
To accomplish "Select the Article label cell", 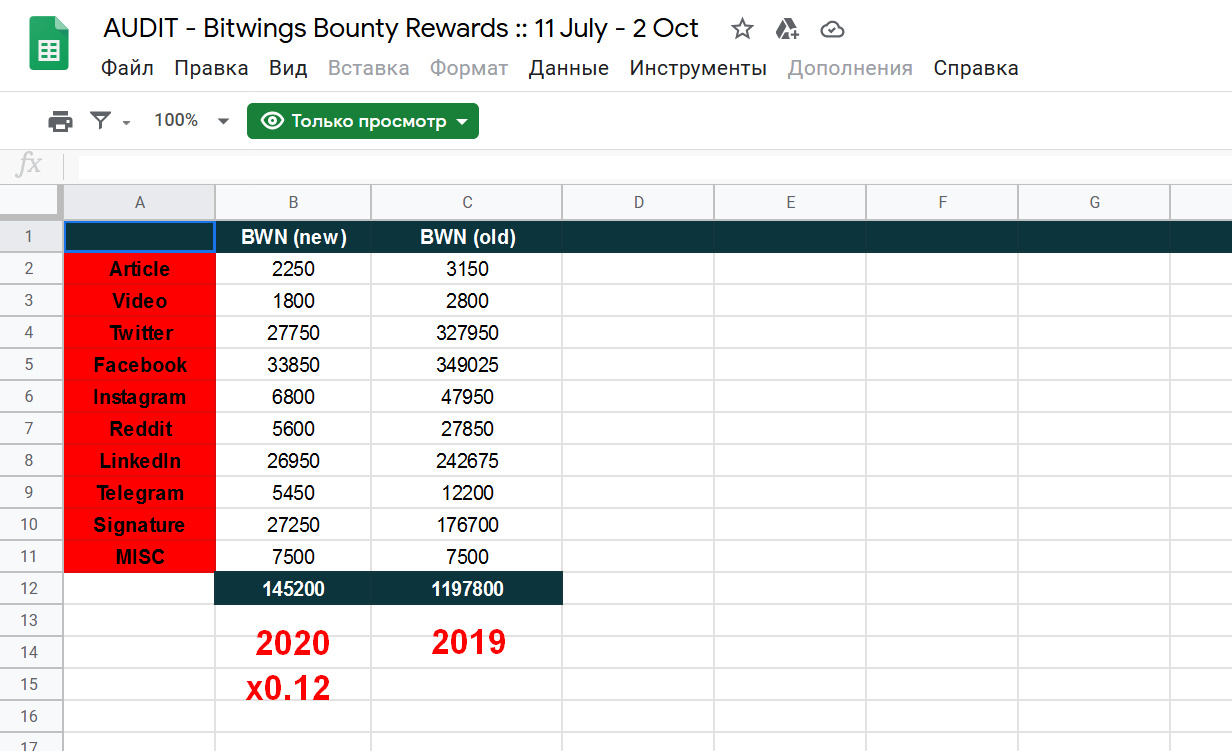I will click(x=140, y=269).
